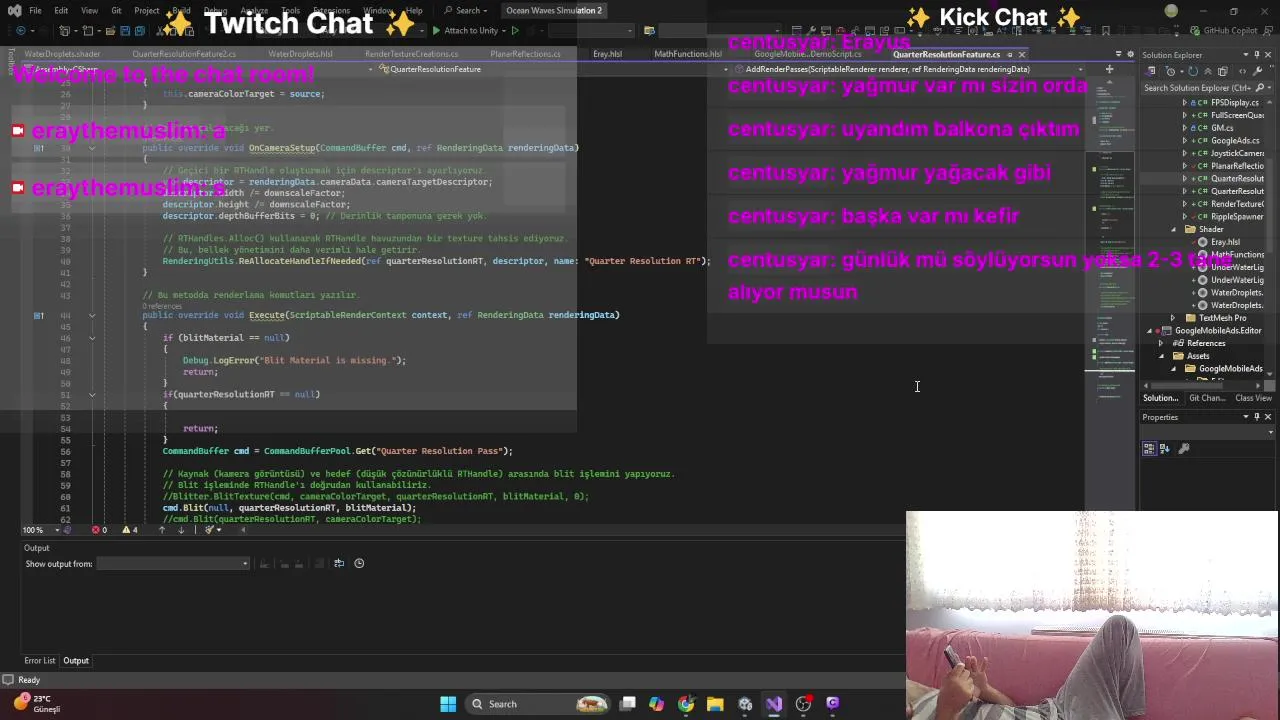Click the Attach to Unity play icon

[x=436, y=30]
